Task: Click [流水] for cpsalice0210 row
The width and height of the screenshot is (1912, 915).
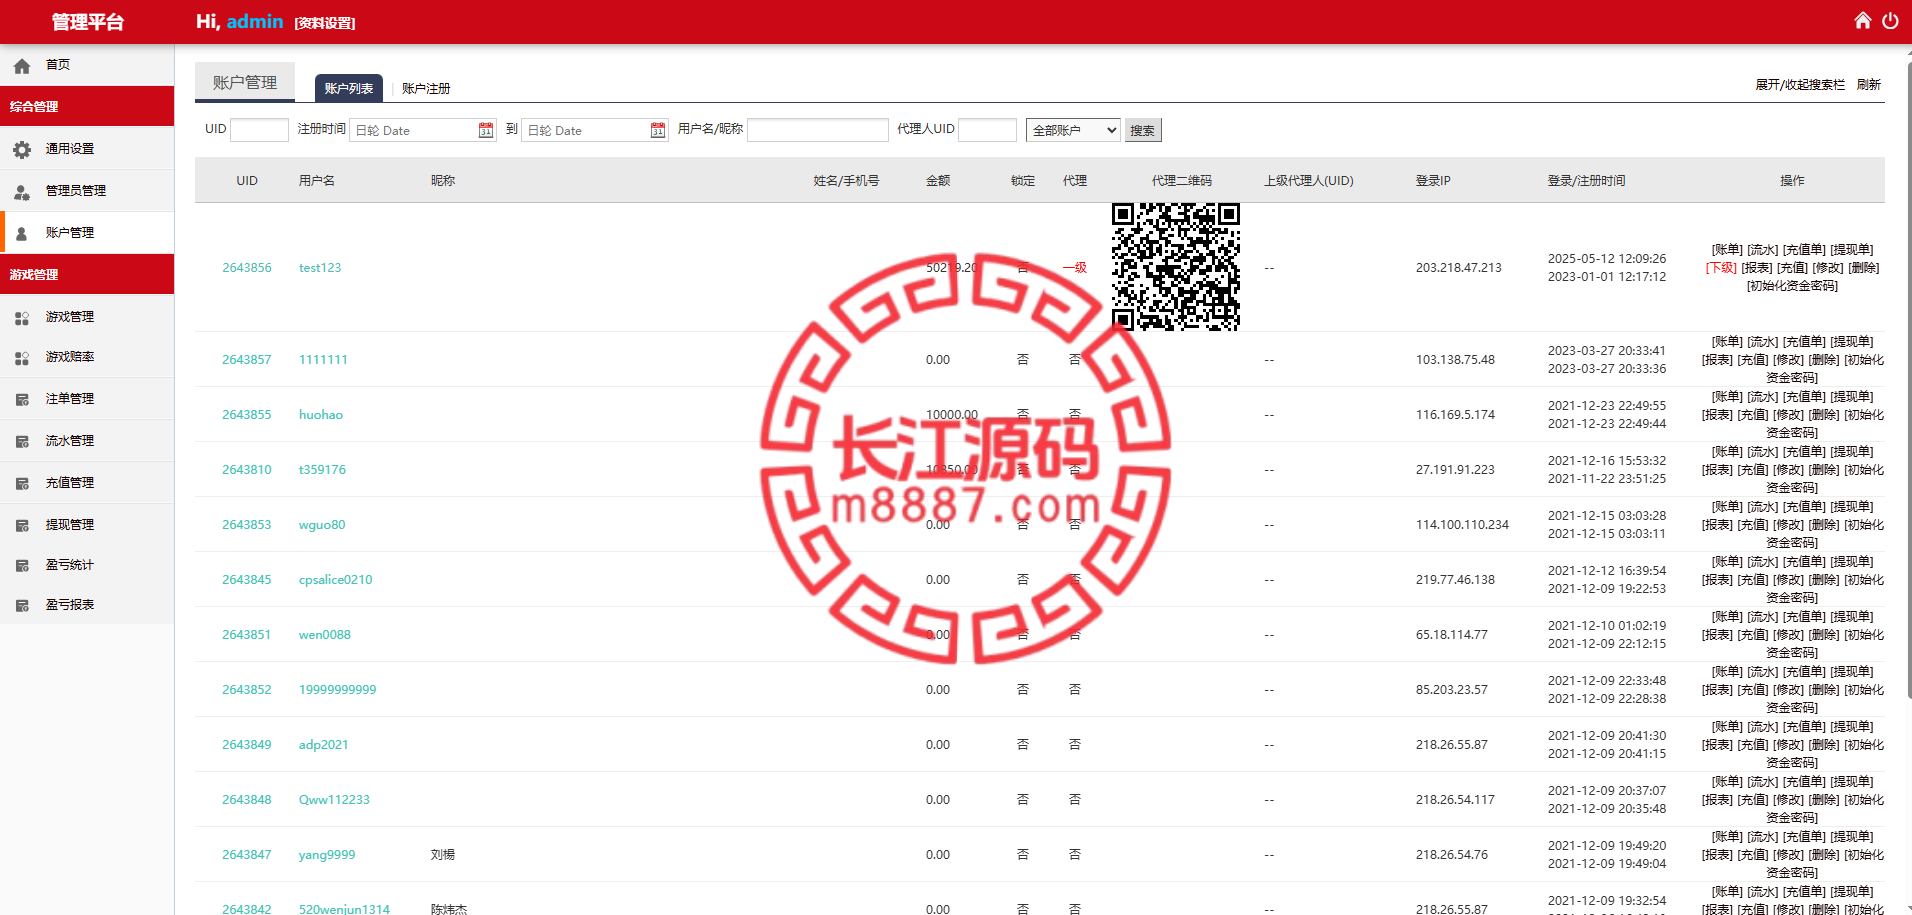Action: (1763, 562)
